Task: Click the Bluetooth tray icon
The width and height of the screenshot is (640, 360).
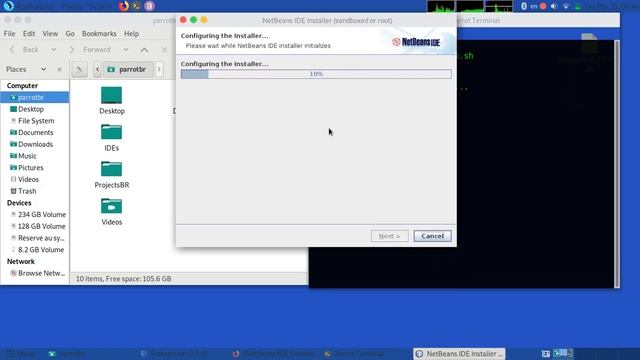Action: click(x=524, y=6)
